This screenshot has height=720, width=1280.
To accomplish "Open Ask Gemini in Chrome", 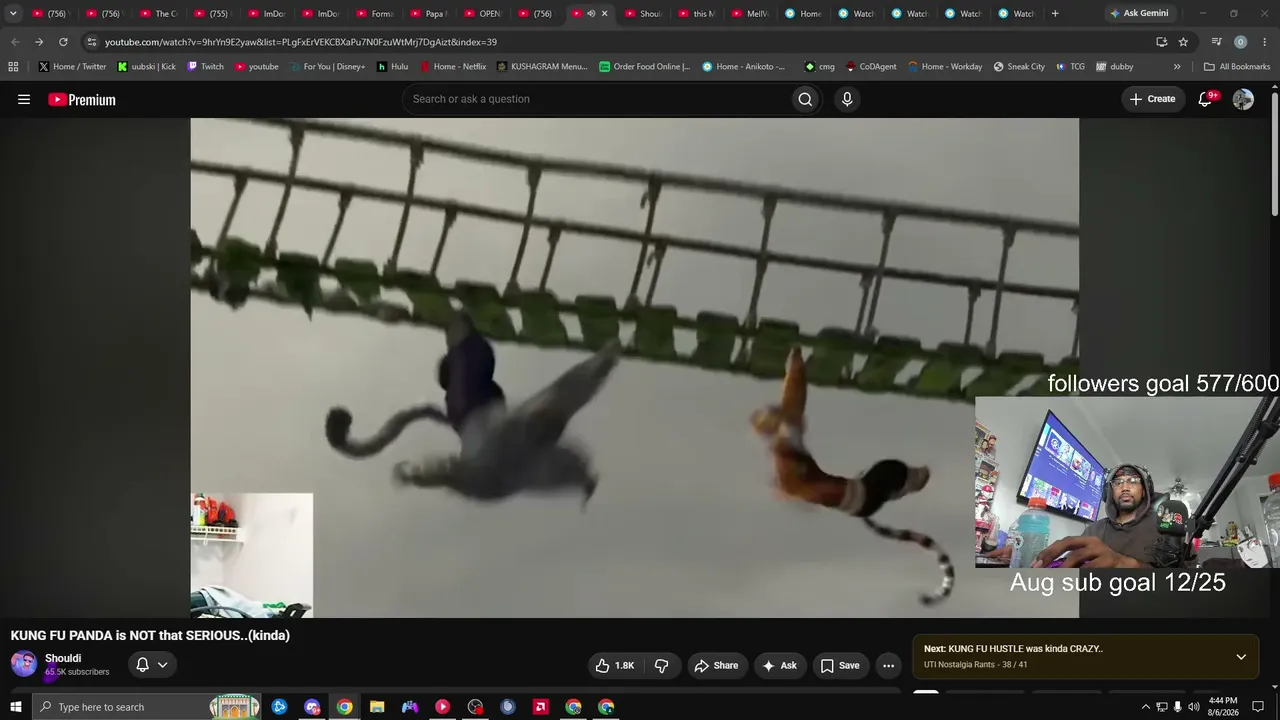I will (x=1139, y=14).
